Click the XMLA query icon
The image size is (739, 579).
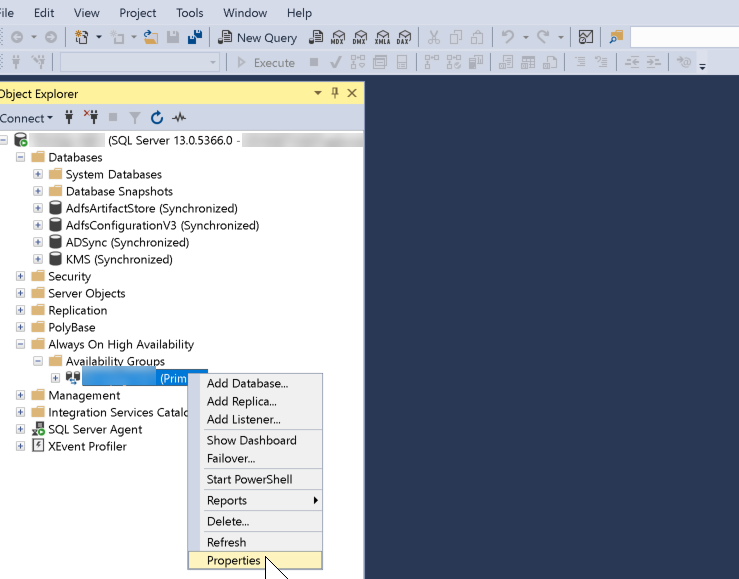(x=382, y=37)
